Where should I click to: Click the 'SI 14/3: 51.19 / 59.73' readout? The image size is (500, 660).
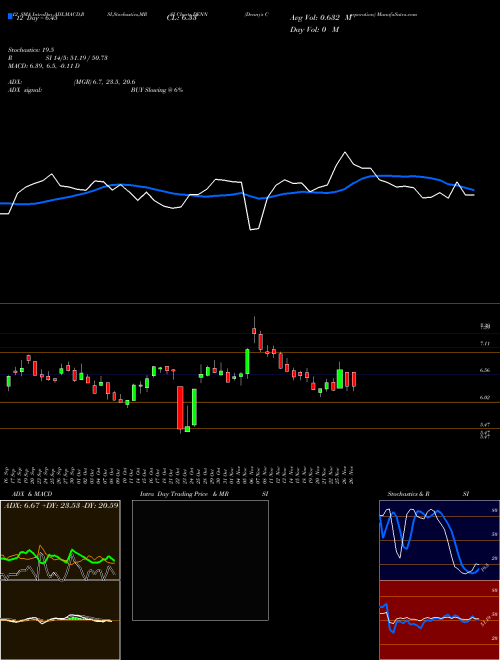(77, 58)
